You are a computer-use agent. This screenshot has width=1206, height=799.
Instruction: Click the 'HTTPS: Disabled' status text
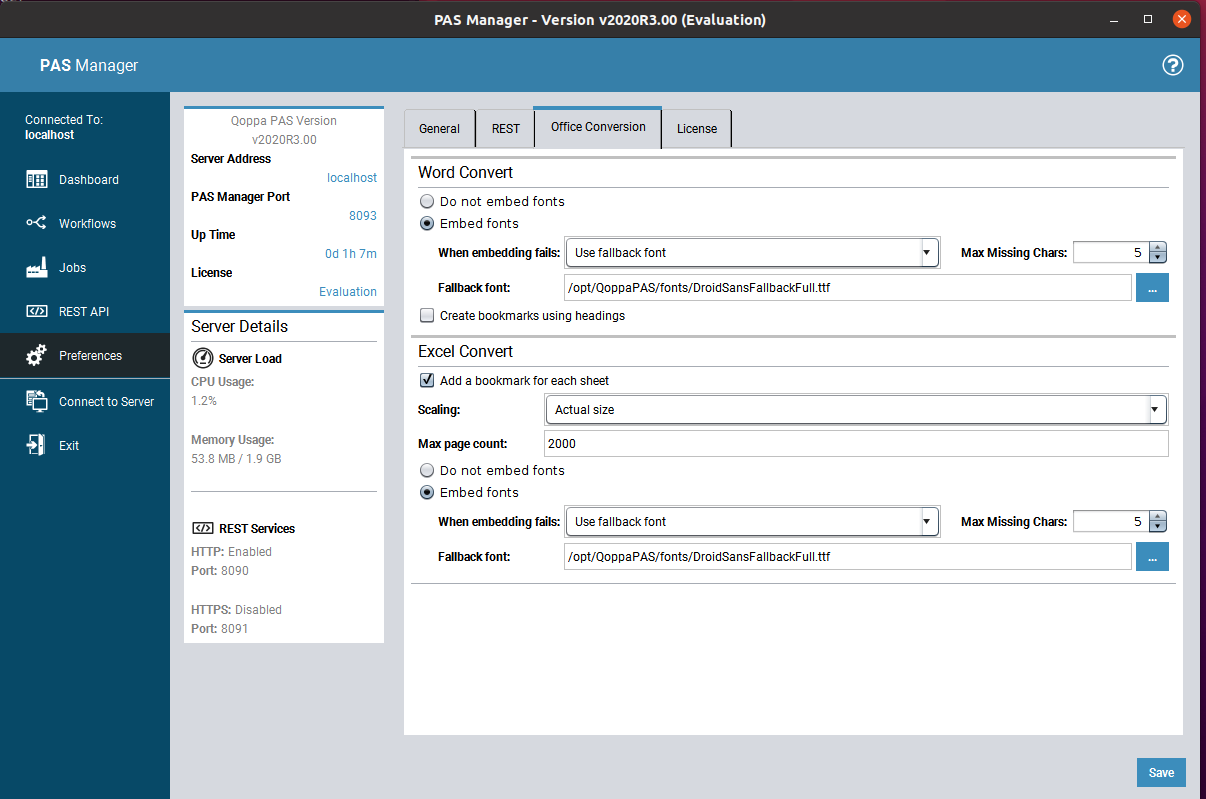click(236, 609)
